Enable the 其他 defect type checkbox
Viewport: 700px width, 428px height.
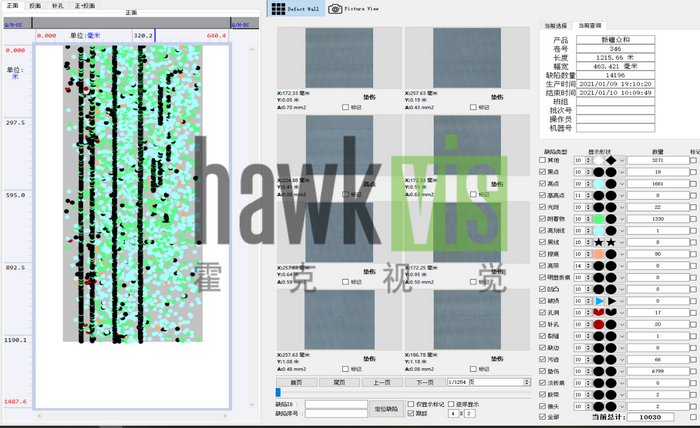click(x=542, y=160)
